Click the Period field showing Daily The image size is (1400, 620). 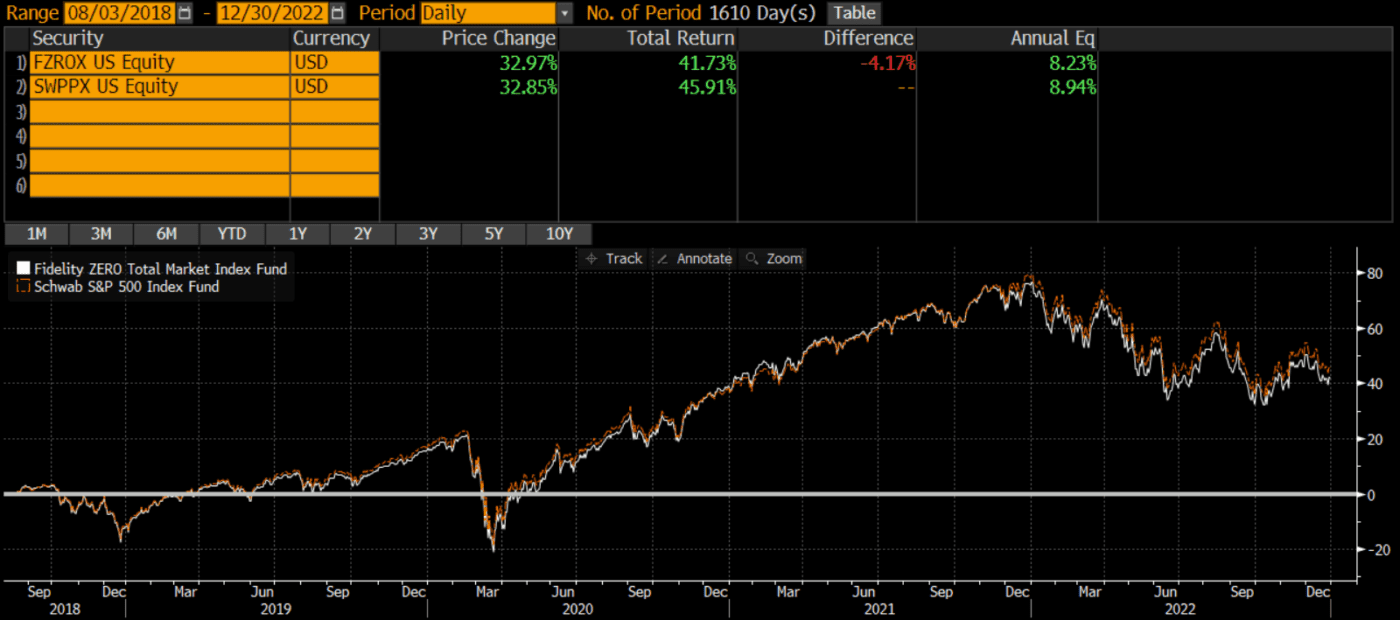[x=488, y=13]
